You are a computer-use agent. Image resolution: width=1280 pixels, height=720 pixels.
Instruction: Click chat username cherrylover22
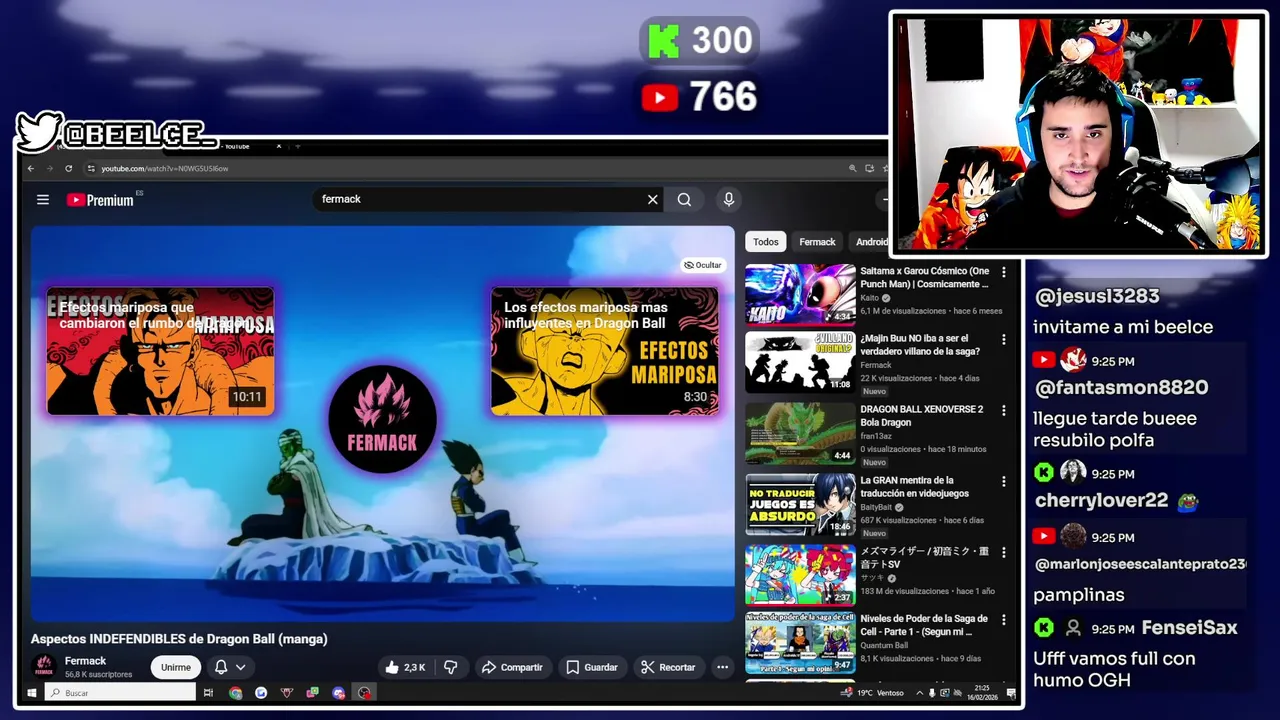[1101, 500]
